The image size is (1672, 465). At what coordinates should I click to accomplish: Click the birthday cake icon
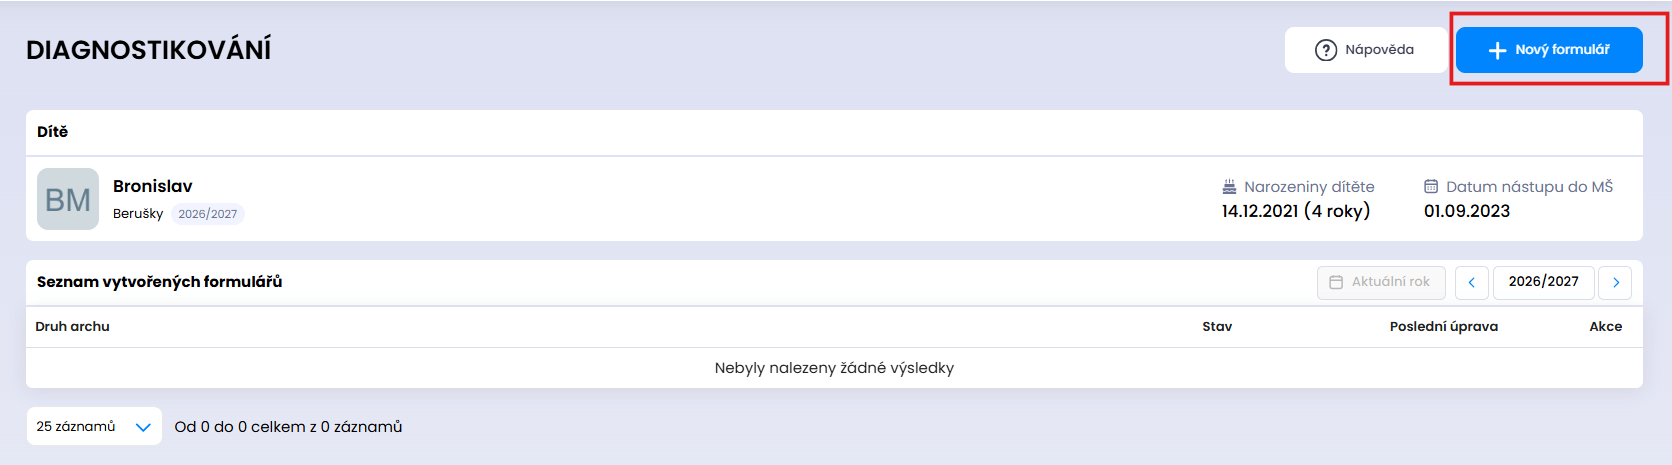(1230, 186)
